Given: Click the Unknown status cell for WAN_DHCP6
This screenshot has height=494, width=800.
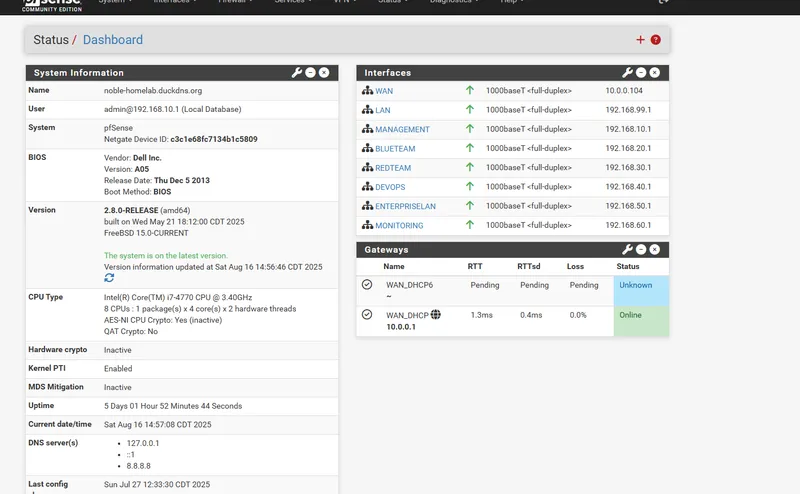Looking at the screenshot, I should 641,291.
